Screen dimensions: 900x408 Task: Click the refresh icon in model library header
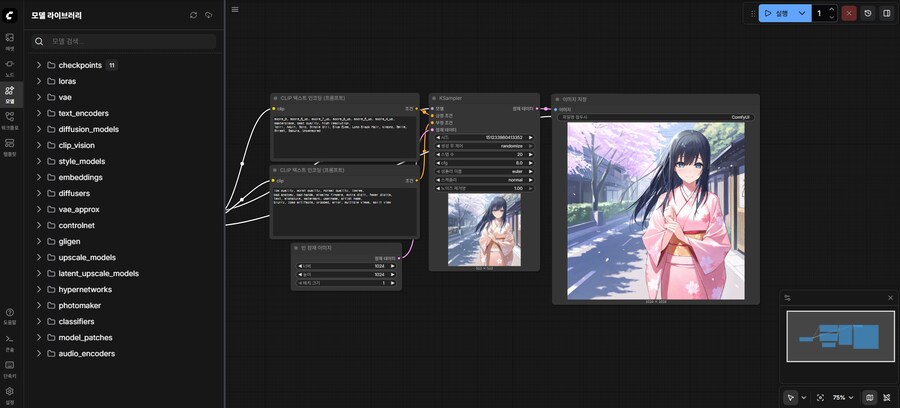coord(193,15)
